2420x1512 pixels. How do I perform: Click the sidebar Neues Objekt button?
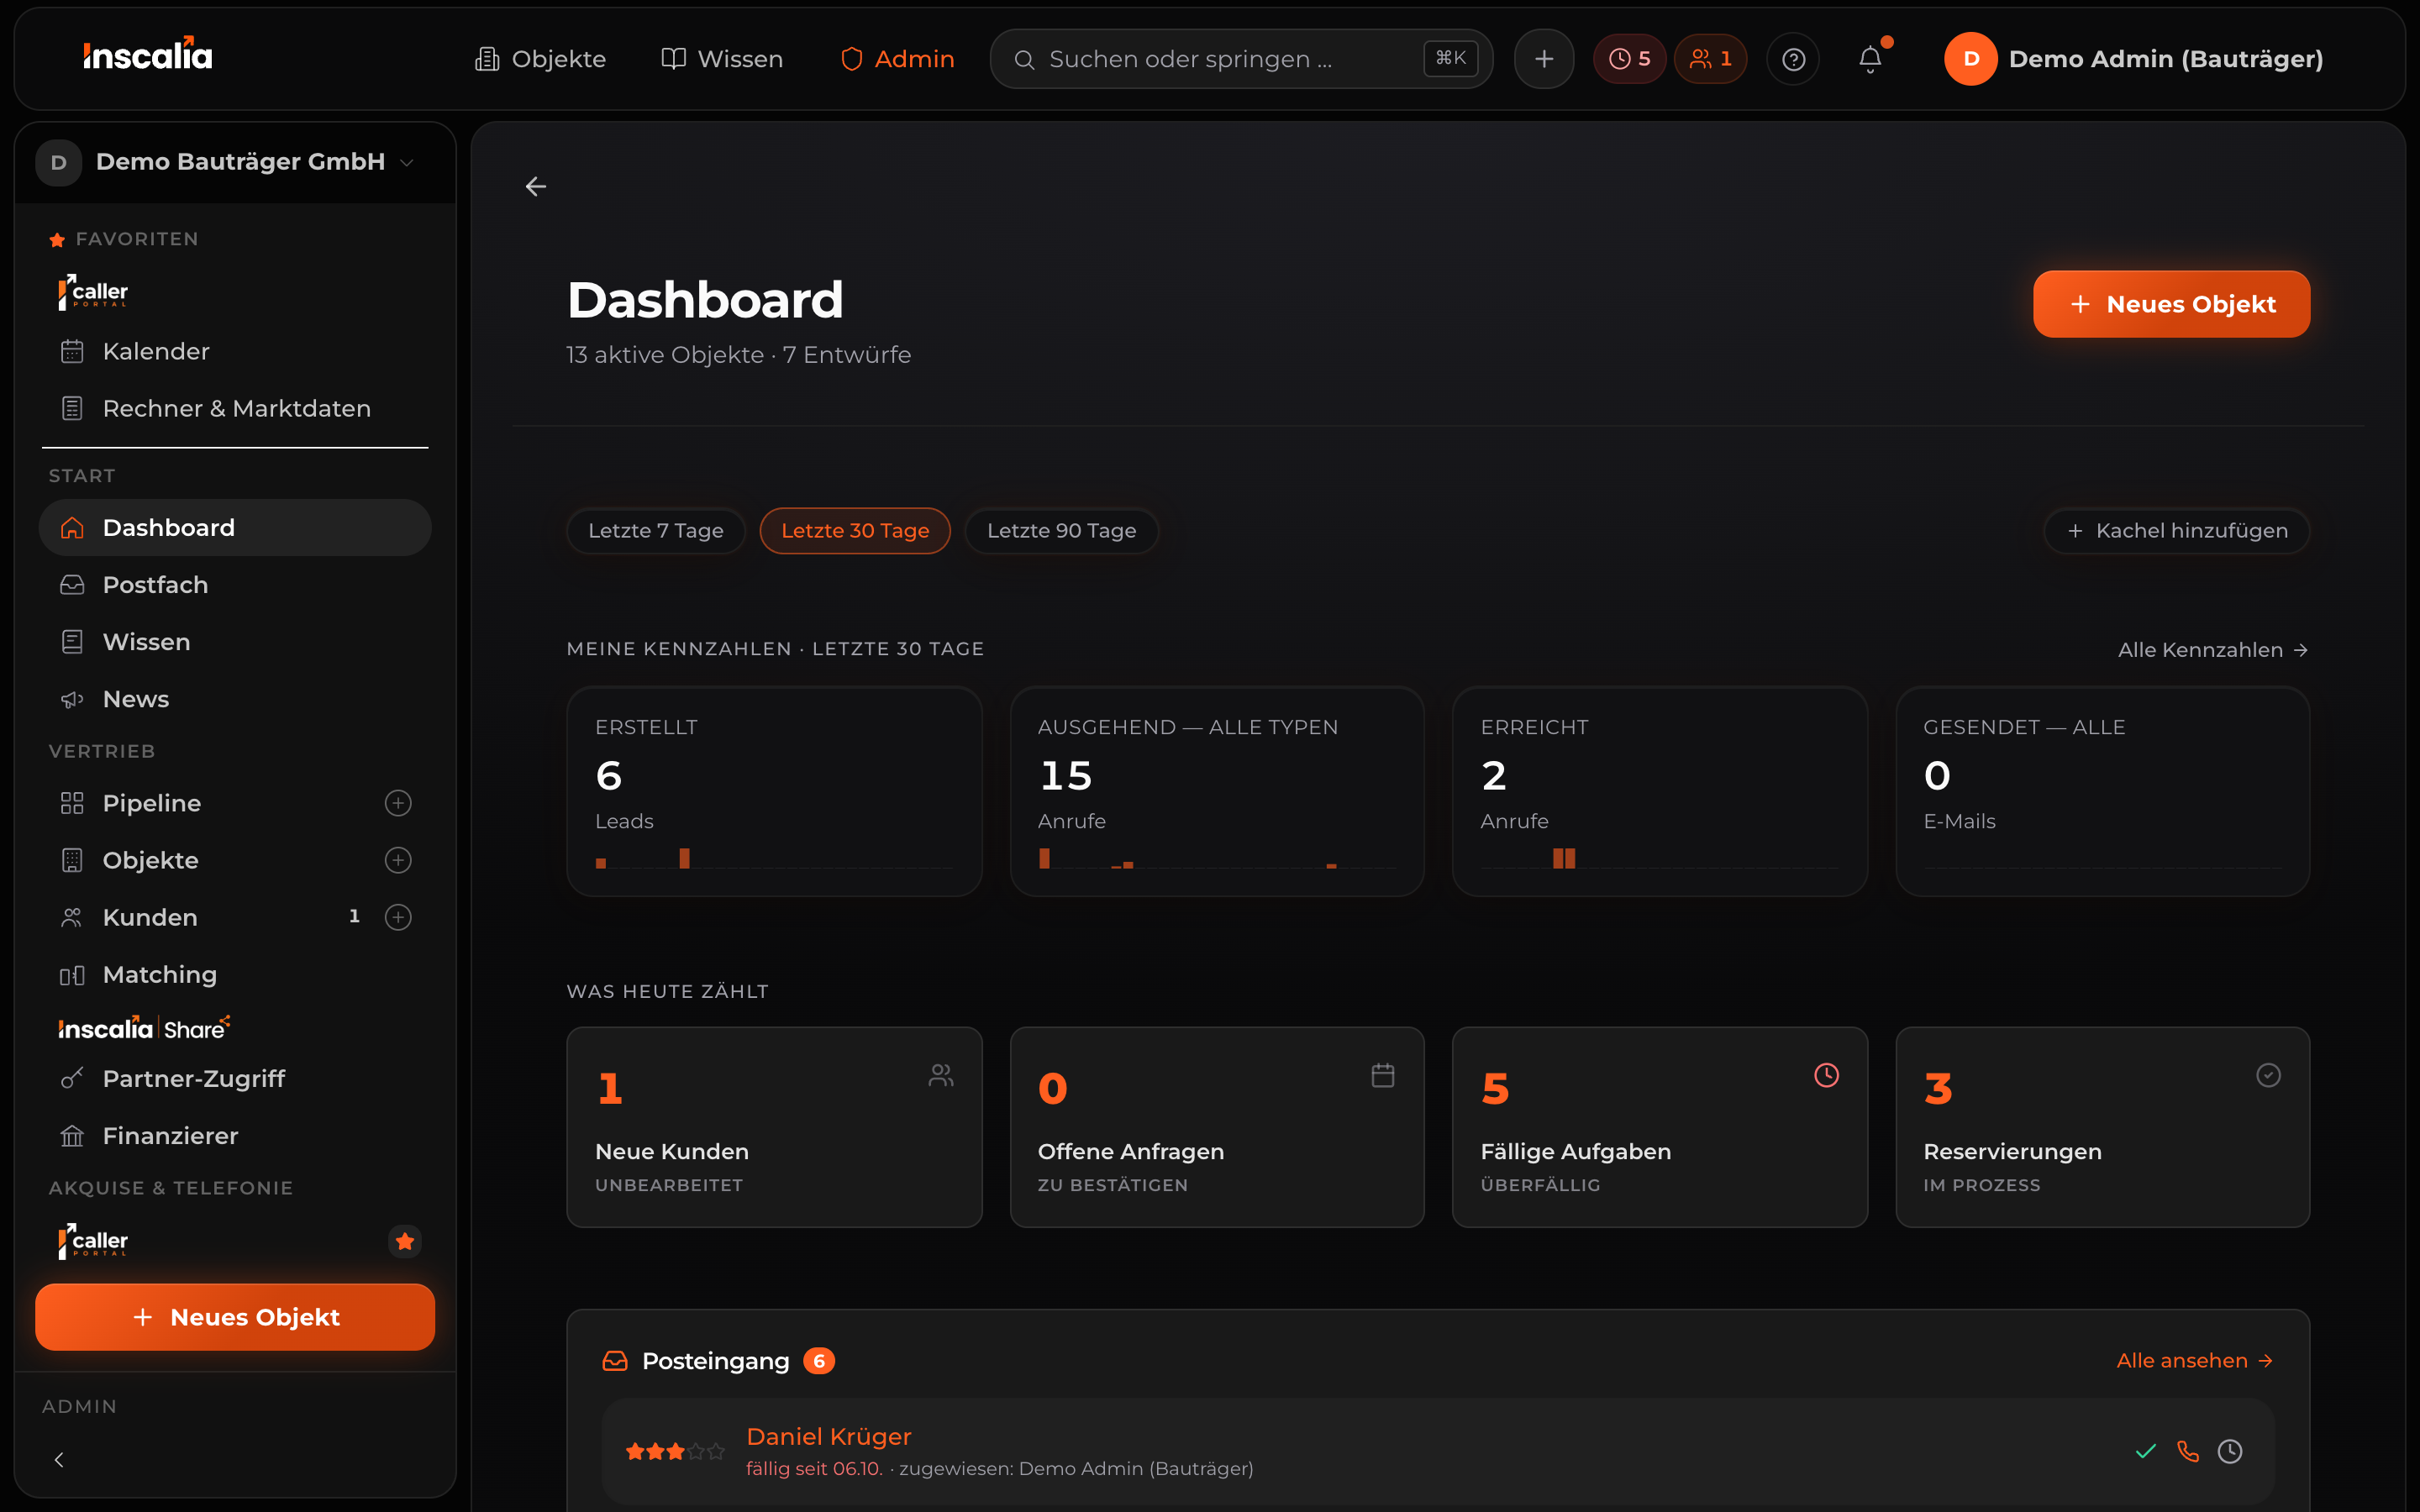click(235, 1317)
